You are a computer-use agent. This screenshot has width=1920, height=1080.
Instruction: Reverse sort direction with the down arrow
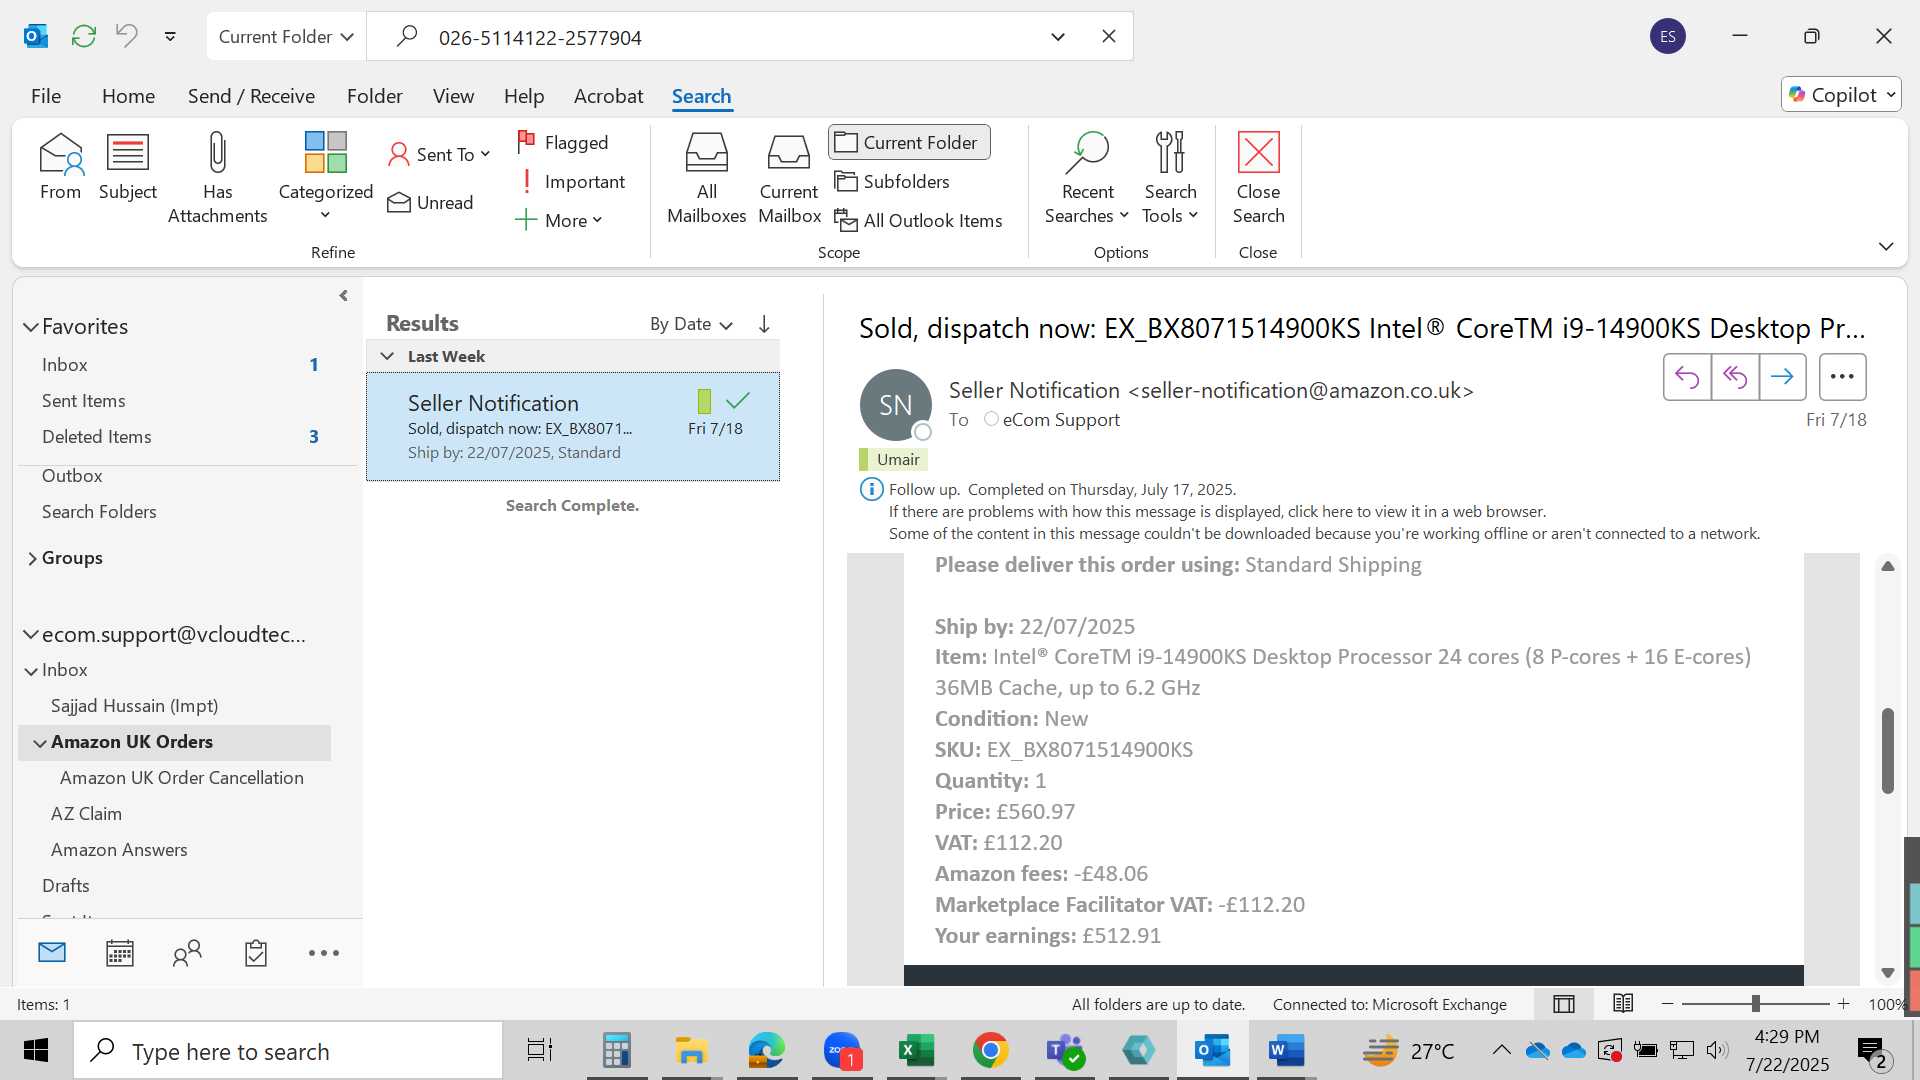coord(764,324)
